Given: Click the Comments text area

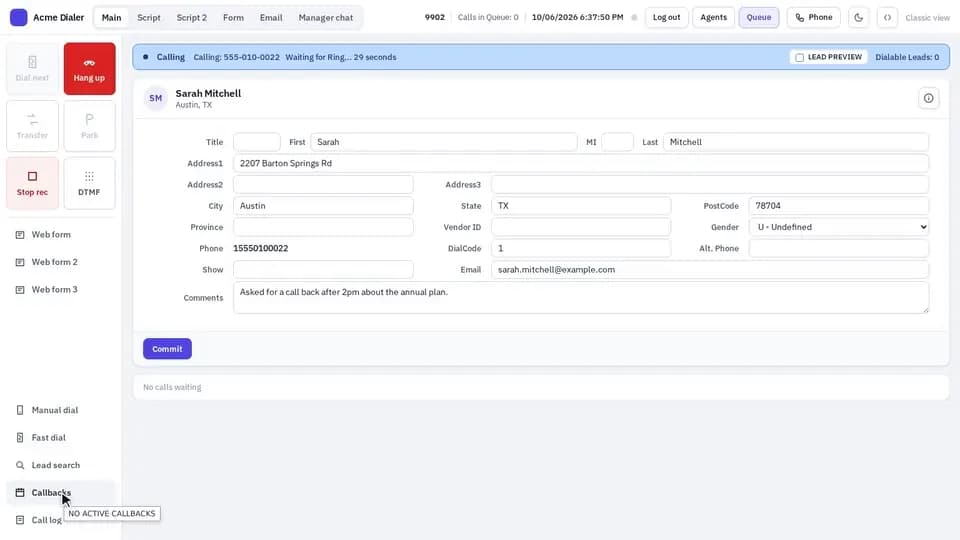Looking at the screenshot, I should (580, 298).
